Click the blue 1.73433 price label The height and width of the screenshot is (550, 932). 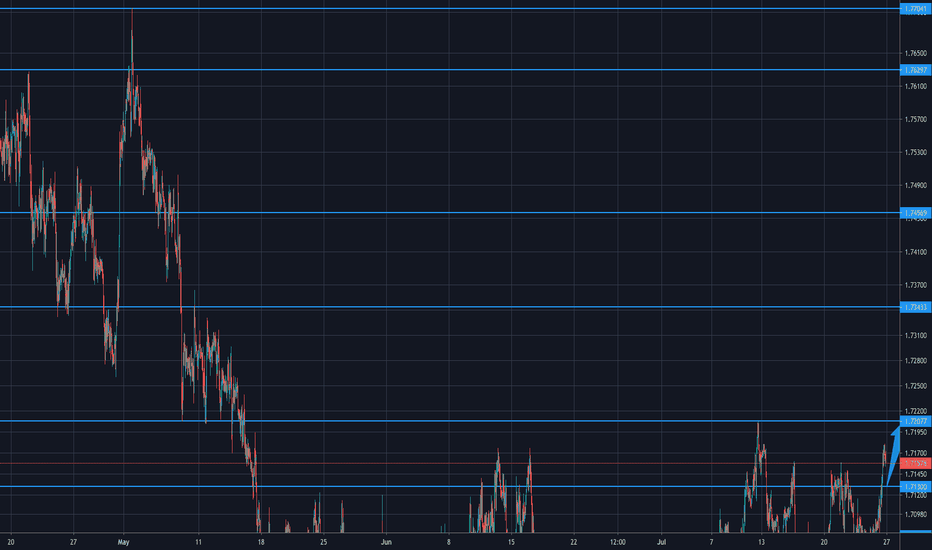coord(915,307)
